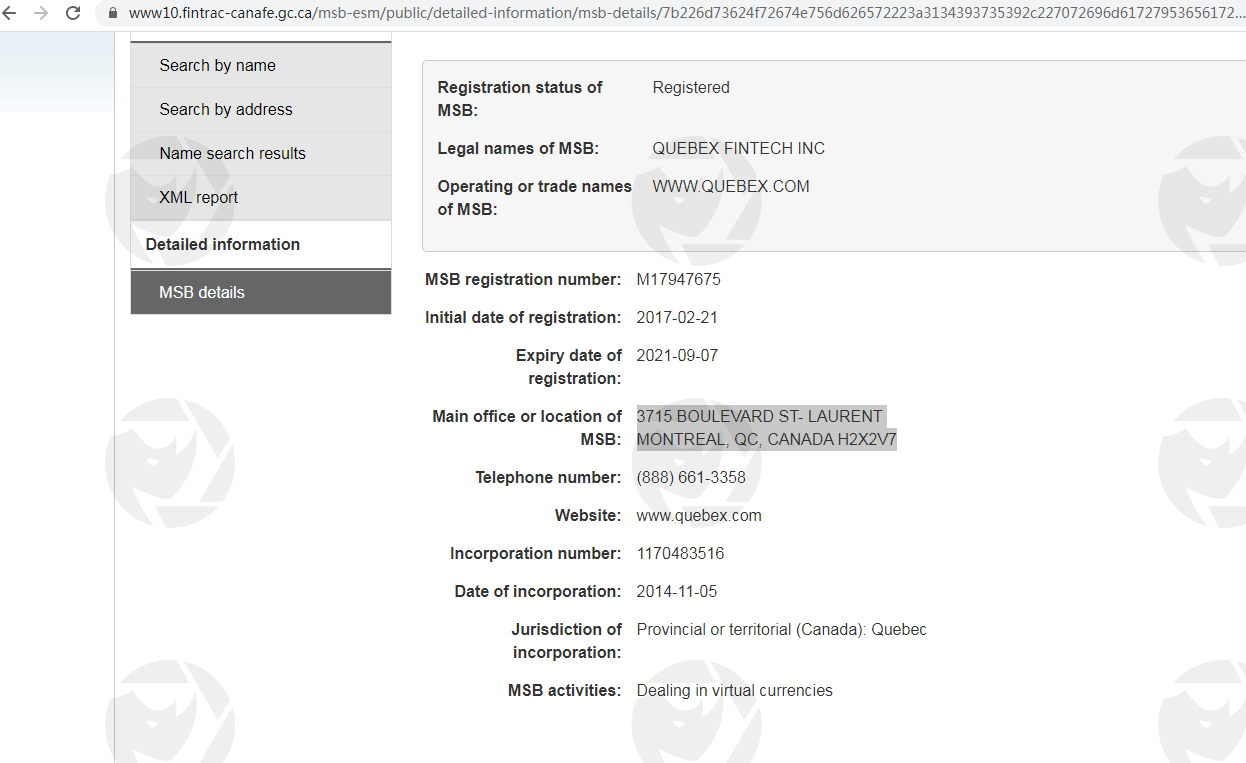
Task: Go to Name search results
Action: click(x=232, y=153)
